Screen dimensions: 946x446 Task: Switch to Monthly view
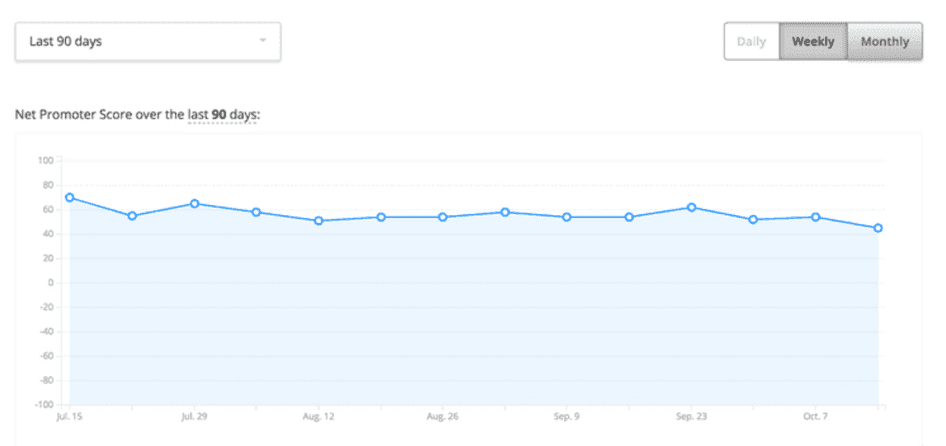[885, 42]
